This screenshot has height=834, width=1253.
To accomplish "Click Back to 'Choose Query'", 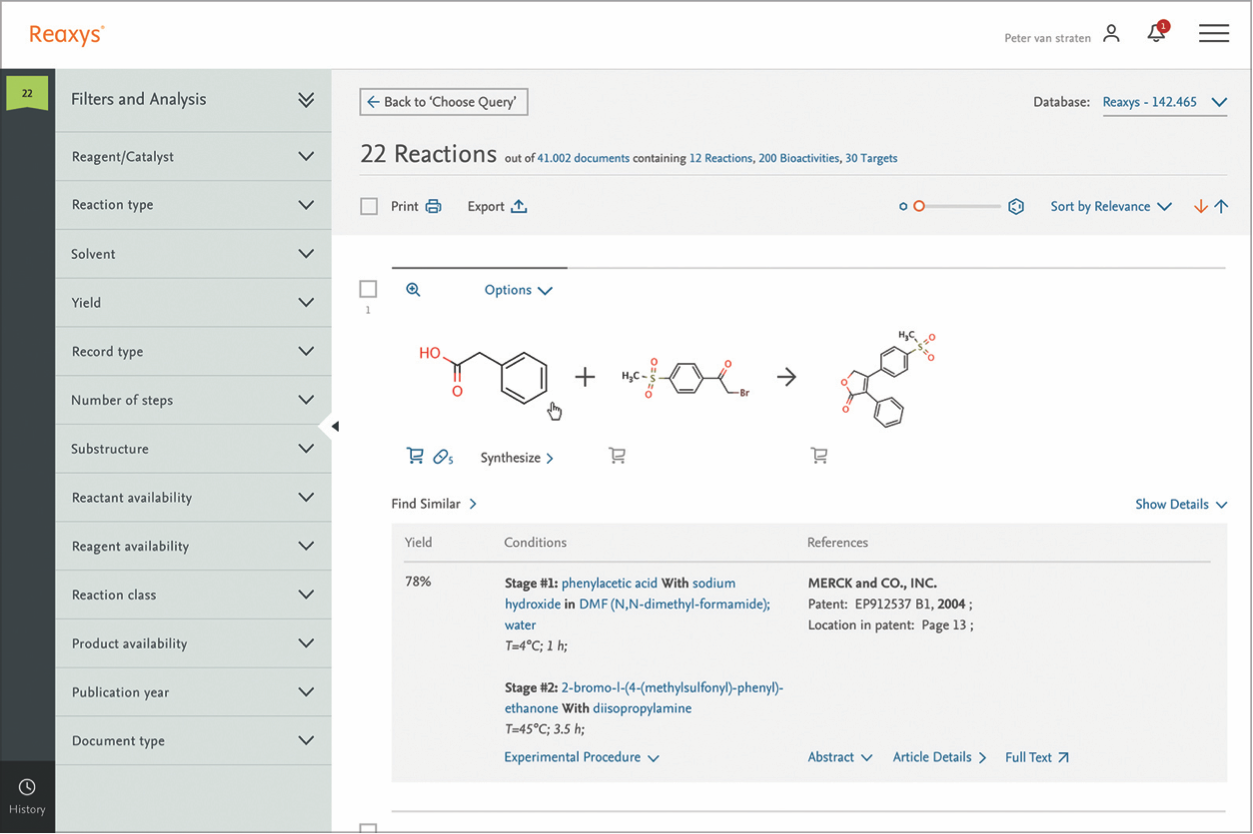I will [x=443, y=101].
